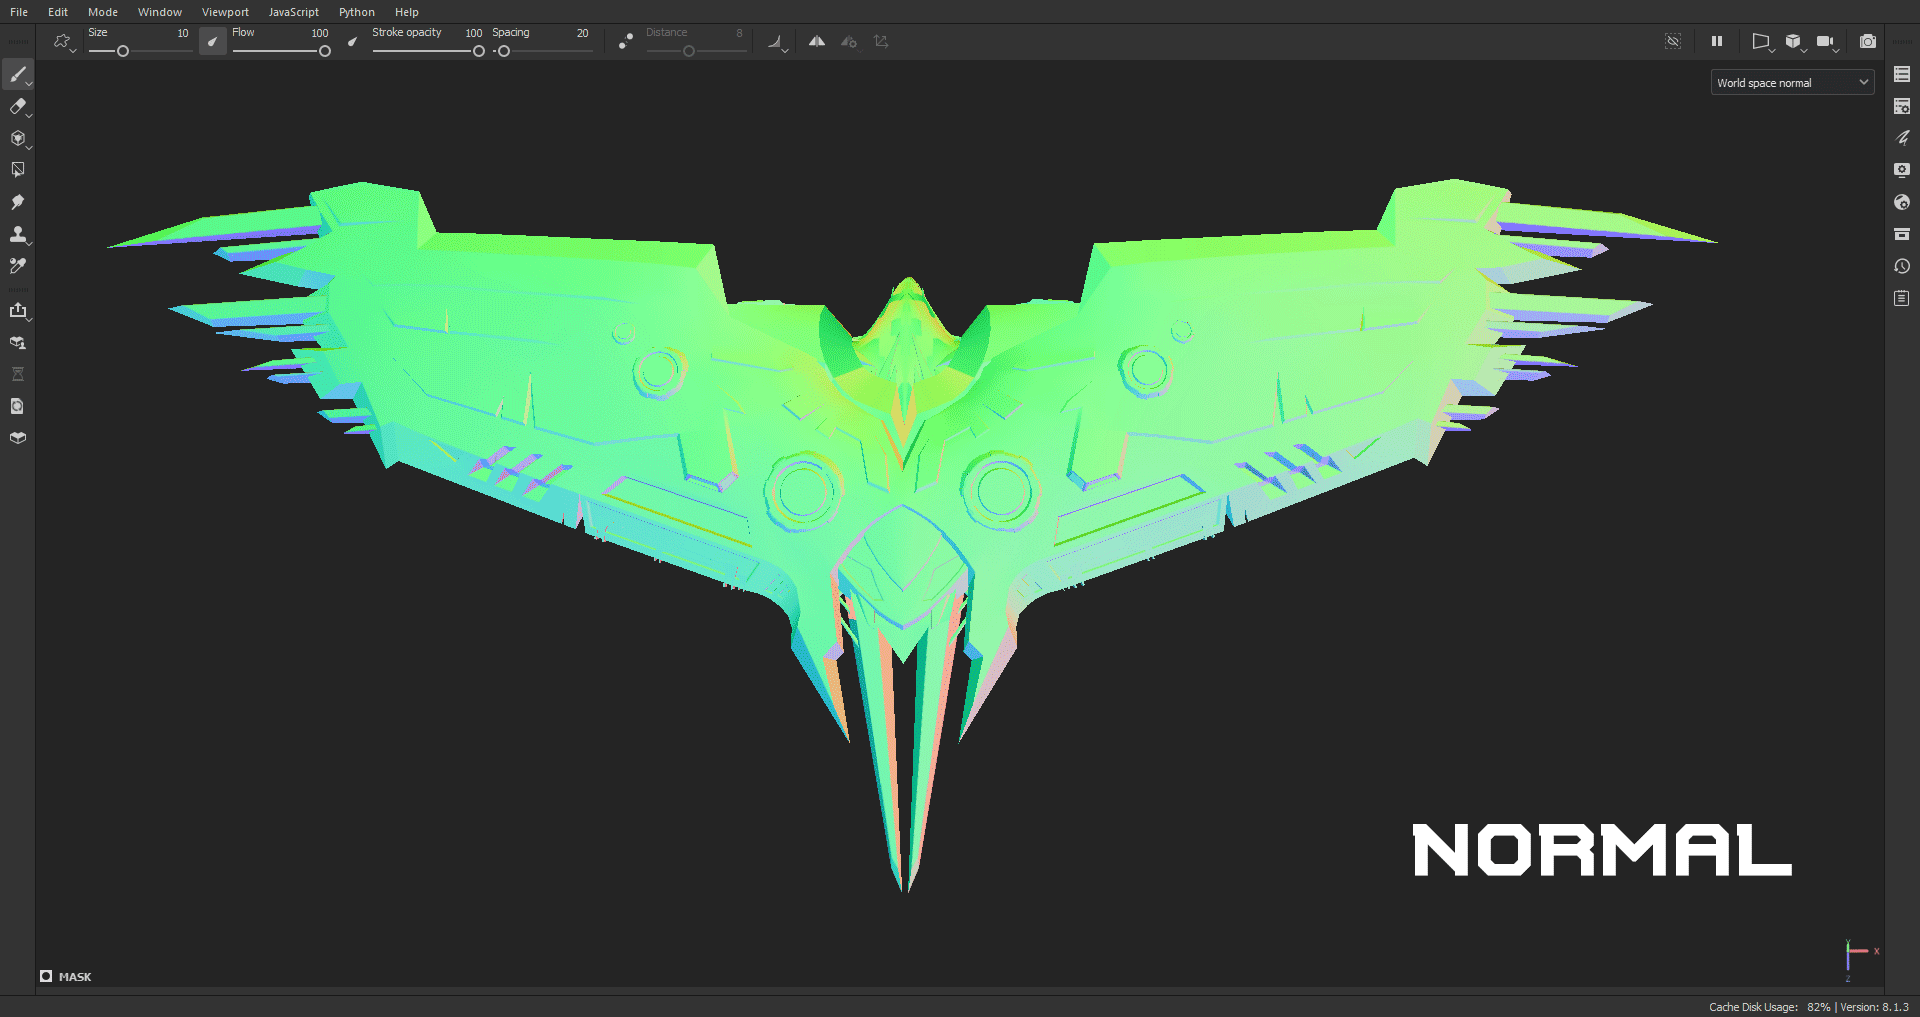Open the History panel icon

pos(1902,266)
